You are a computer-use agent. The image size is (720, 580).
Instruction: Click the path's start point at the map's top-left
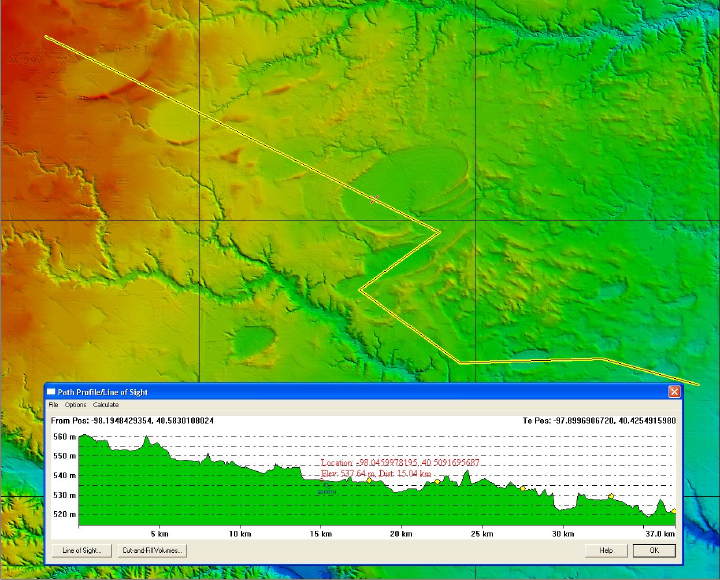46,37
